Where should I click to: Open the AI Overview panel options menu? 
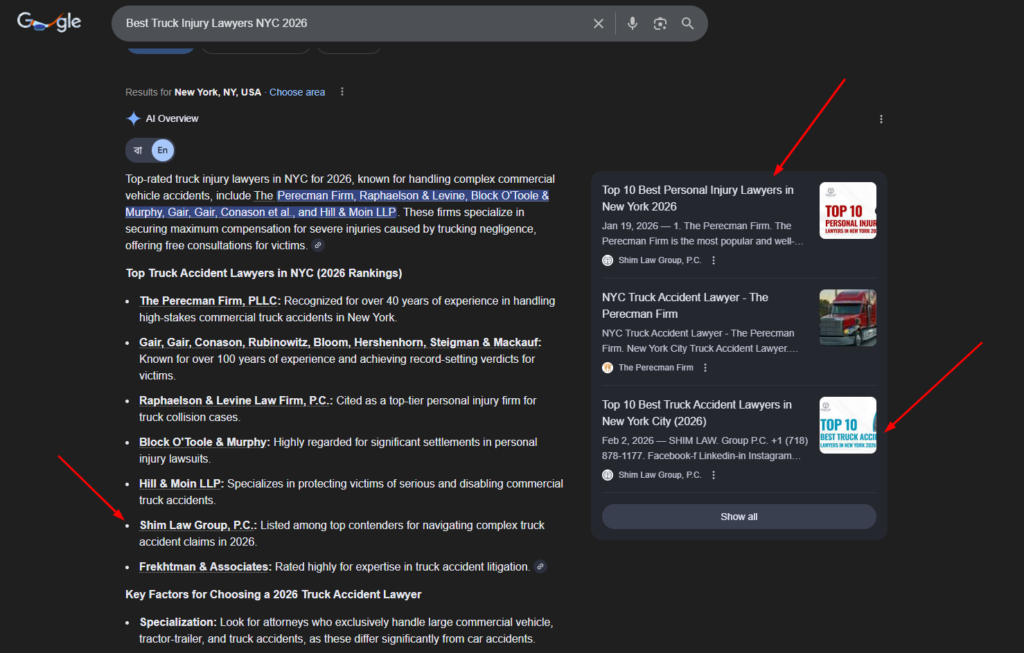(x=881, y=118)
